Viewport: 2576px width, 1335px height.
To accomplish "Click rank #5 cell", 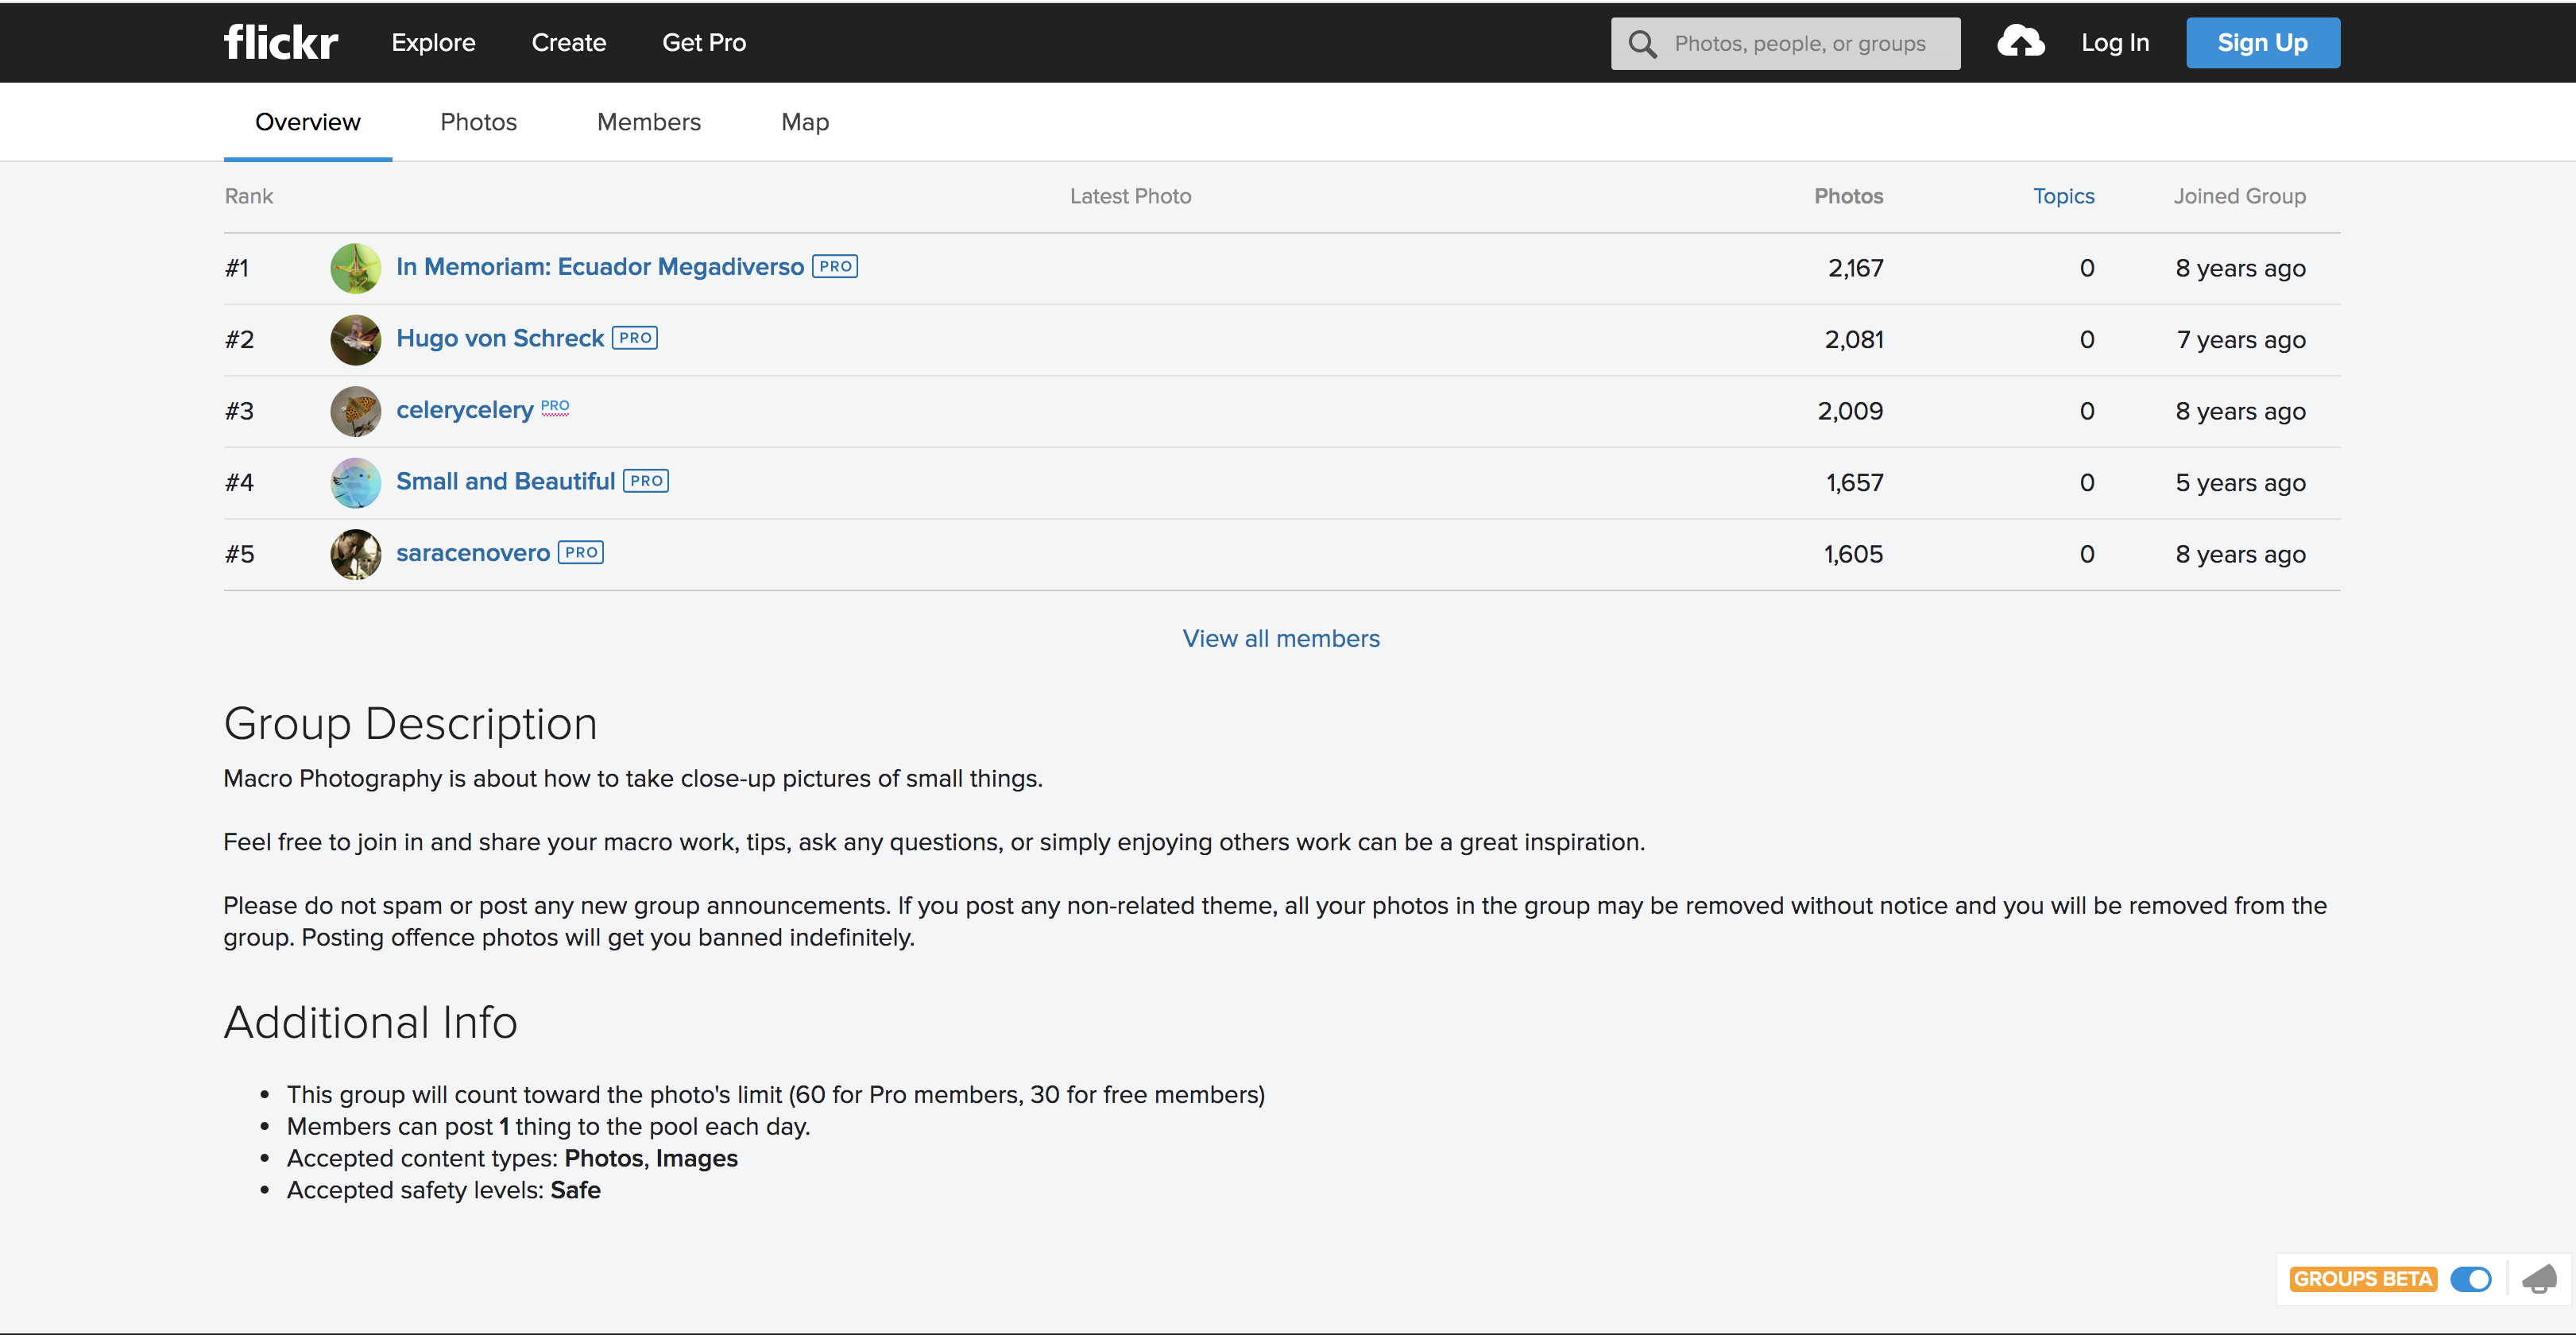I will (239, 554).
